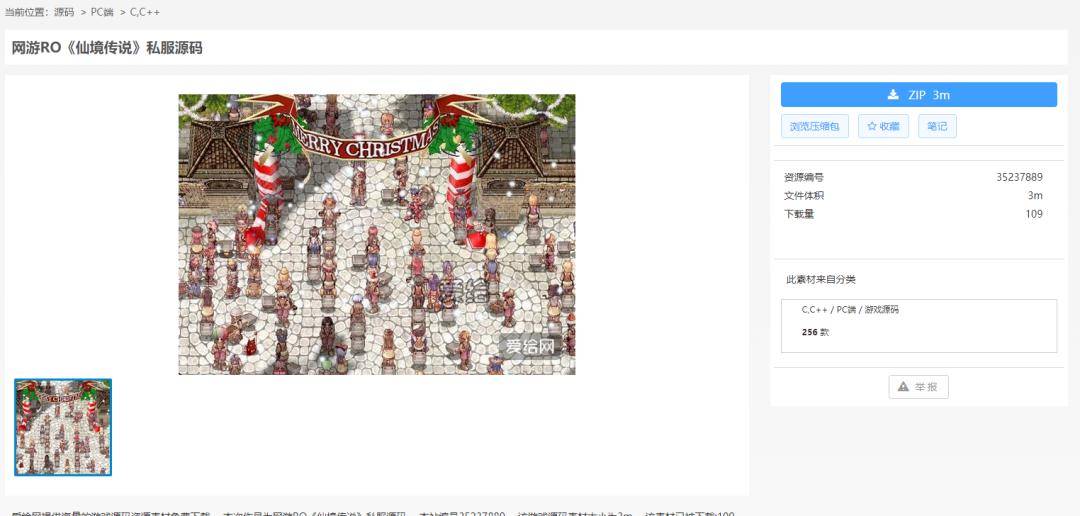Click the description text below the thumbnail
Image resolution: width=1080 pixels, height=516 pixels.
coord(372,512)
